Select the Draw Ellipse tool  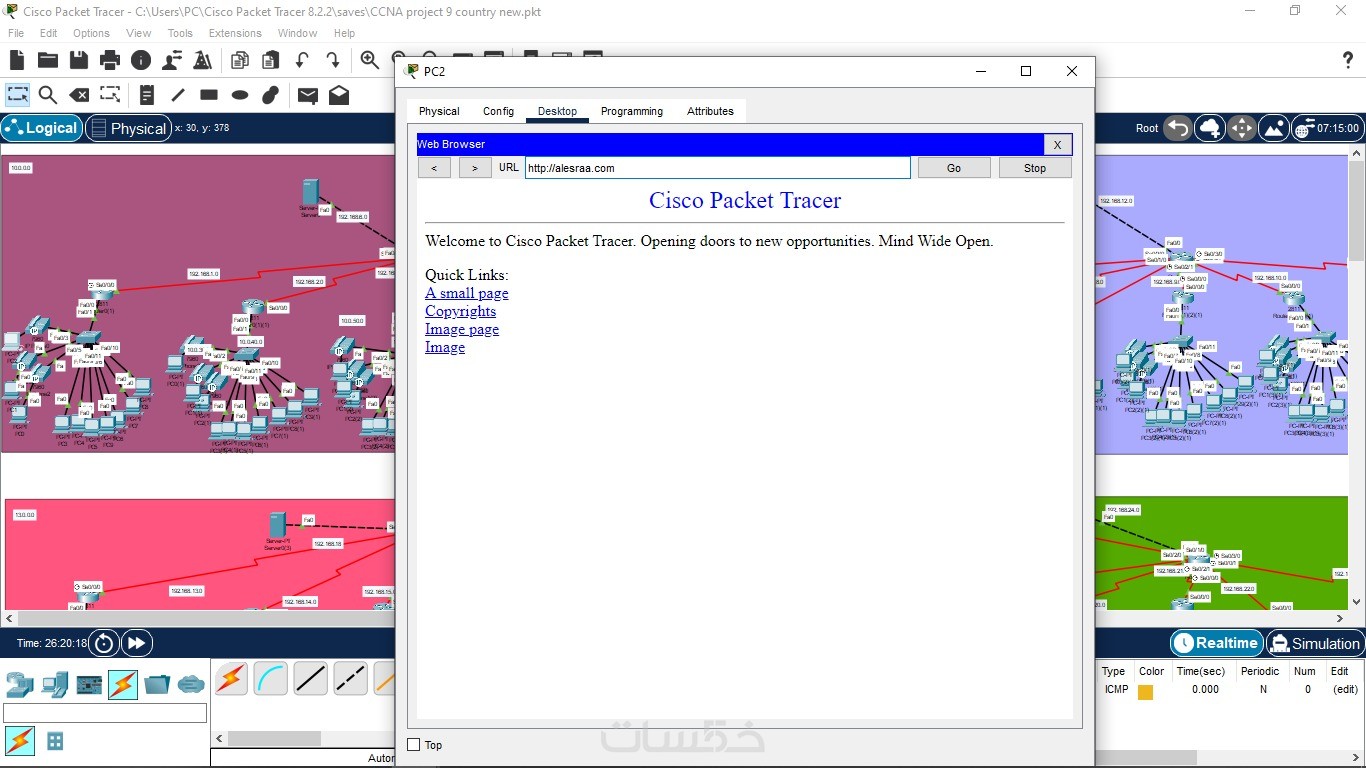tap(240, 95)
